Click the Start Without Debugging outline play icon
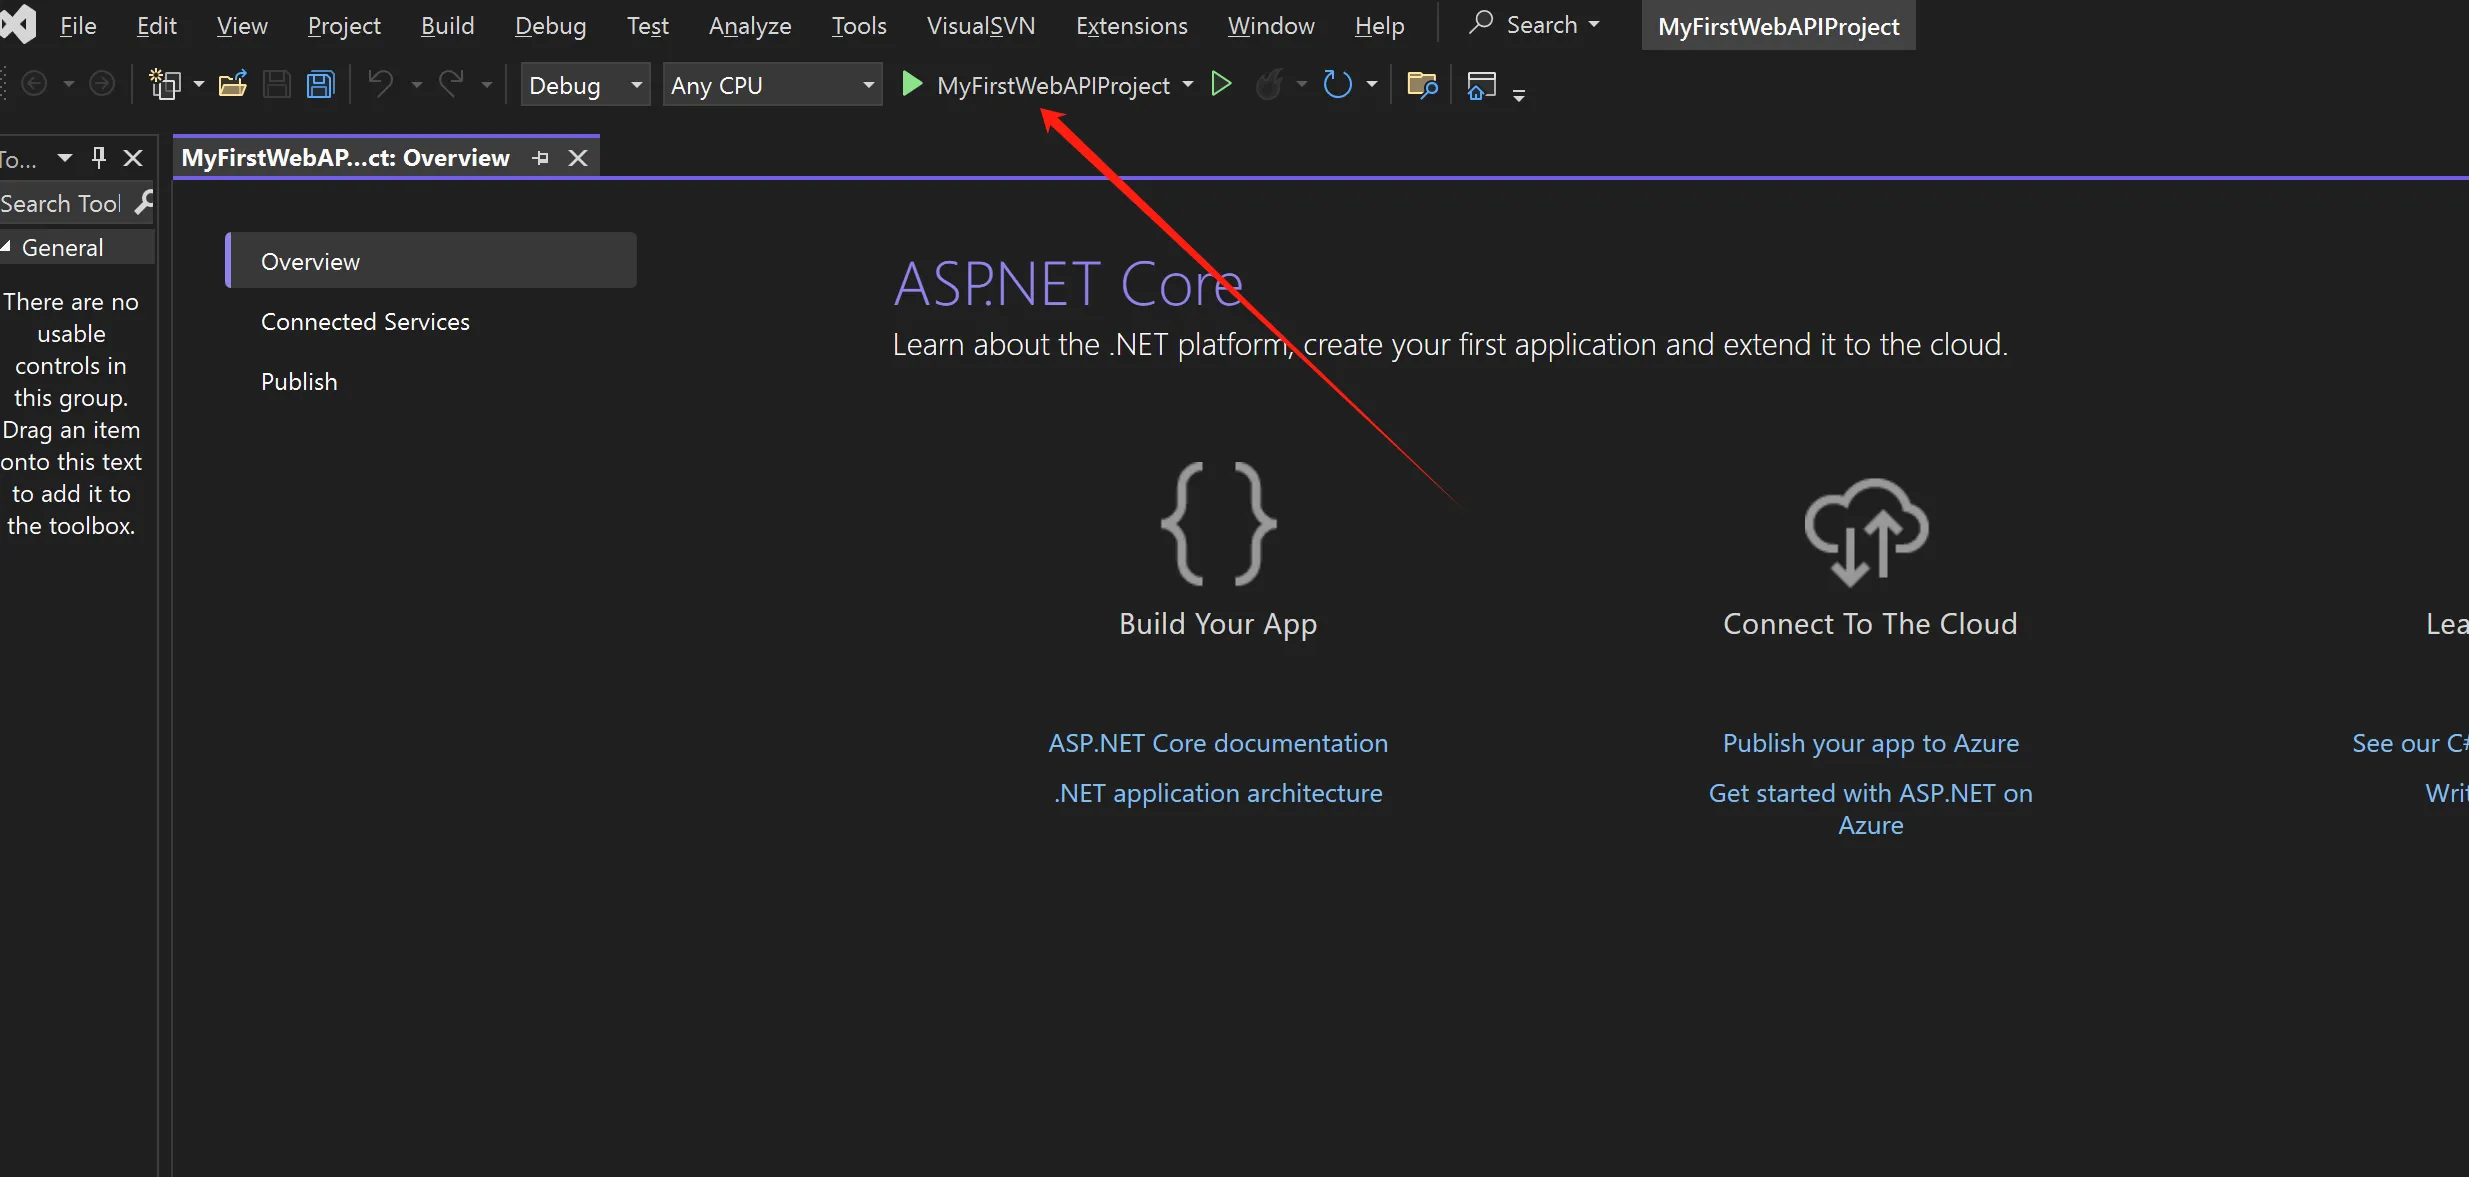 pos(1221,84)
